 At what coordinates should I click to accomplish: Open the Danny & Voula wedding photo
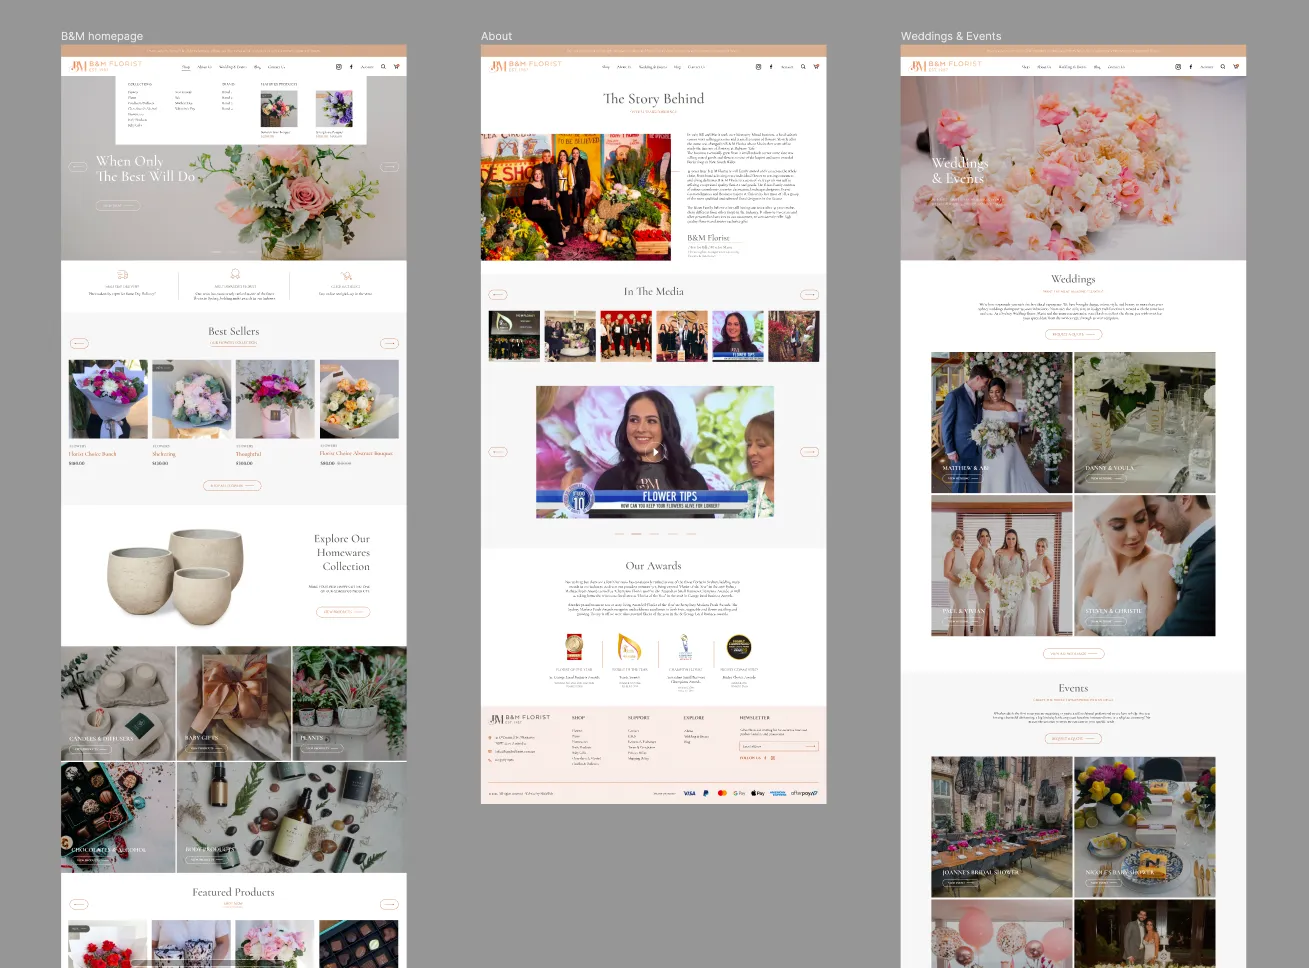tap(1145, 422)
